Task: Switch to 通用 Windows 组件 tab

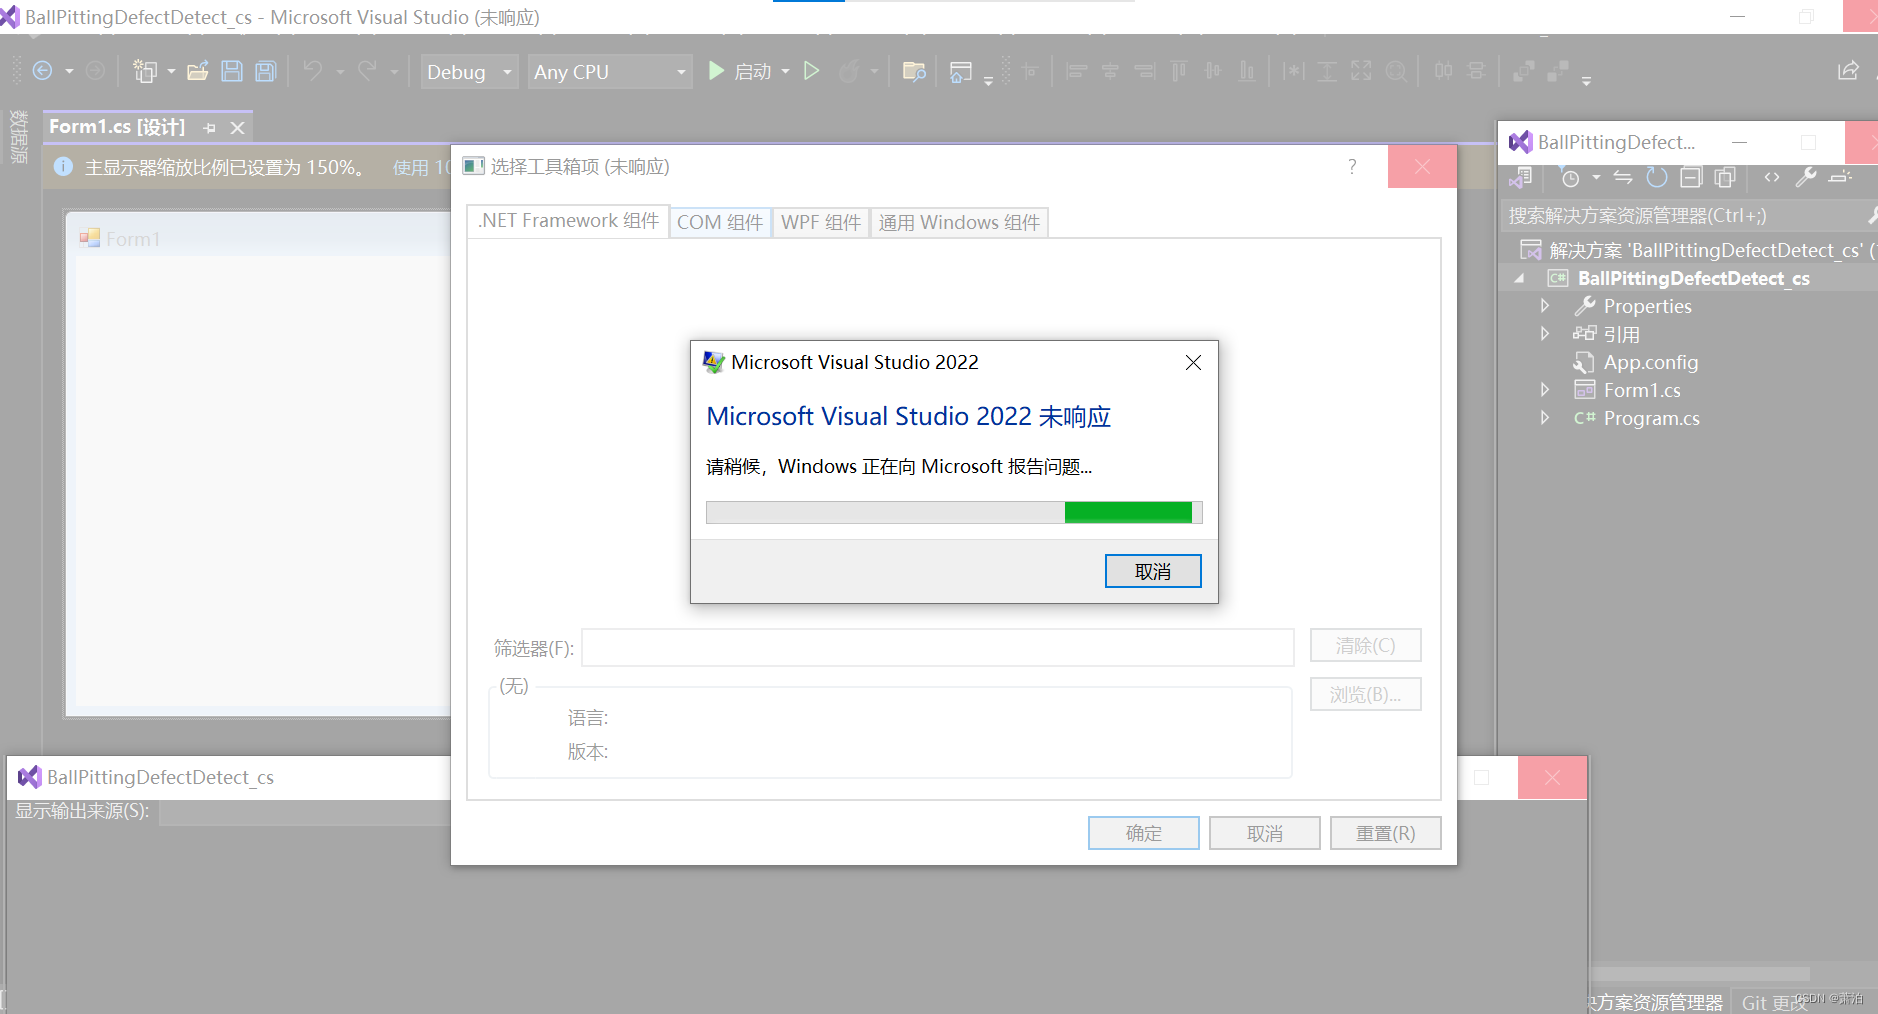Action: pos(959,222)
